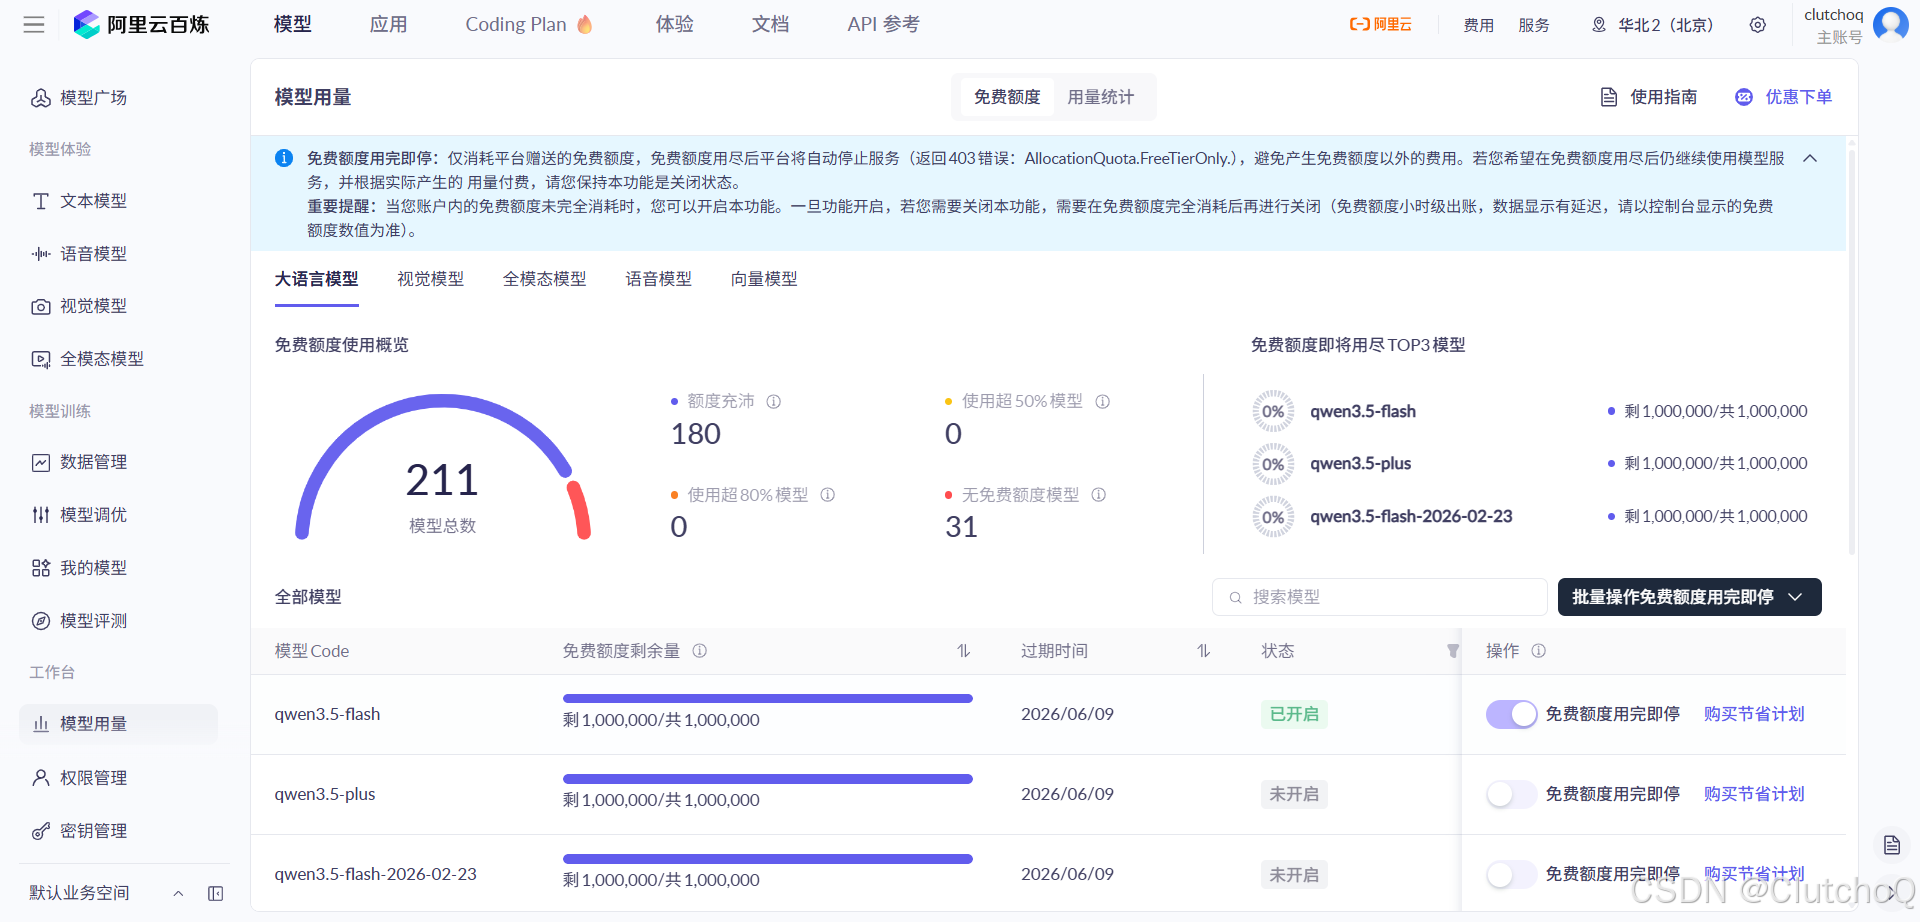Sort by 过期时间 column
This screenshot has height=922, width=1920.
pos(1203,651)
